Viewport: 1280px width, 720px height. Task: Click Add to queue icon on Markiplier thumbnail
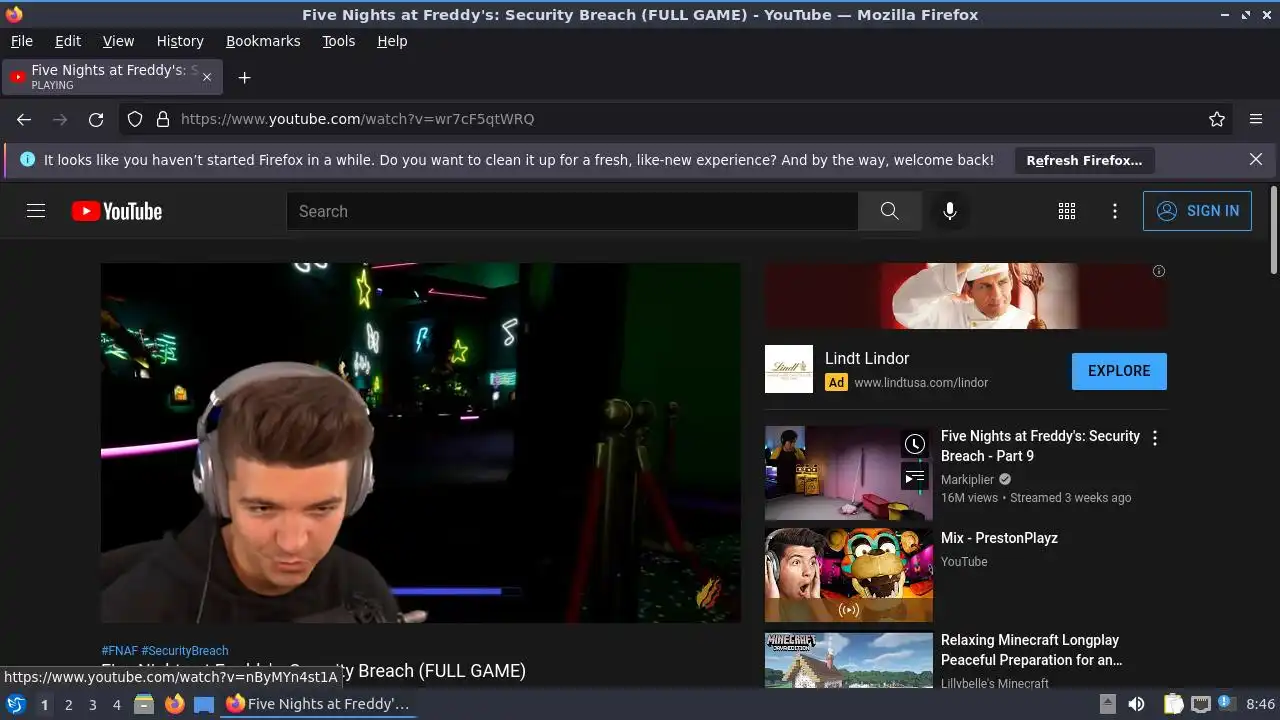click(915, 477)
